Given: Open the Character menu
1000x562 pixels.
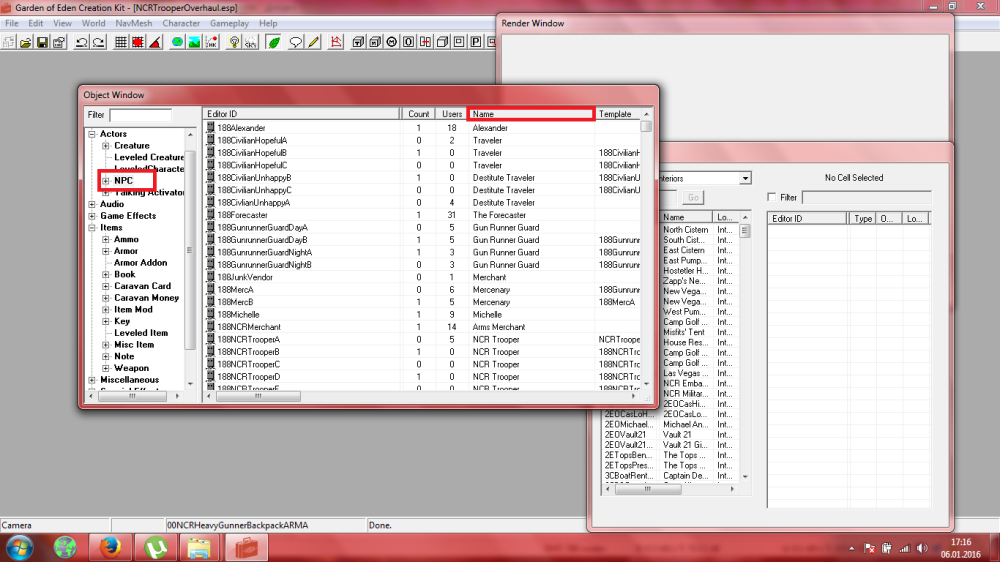Looking at the screenshot, I should click(181, 24).
